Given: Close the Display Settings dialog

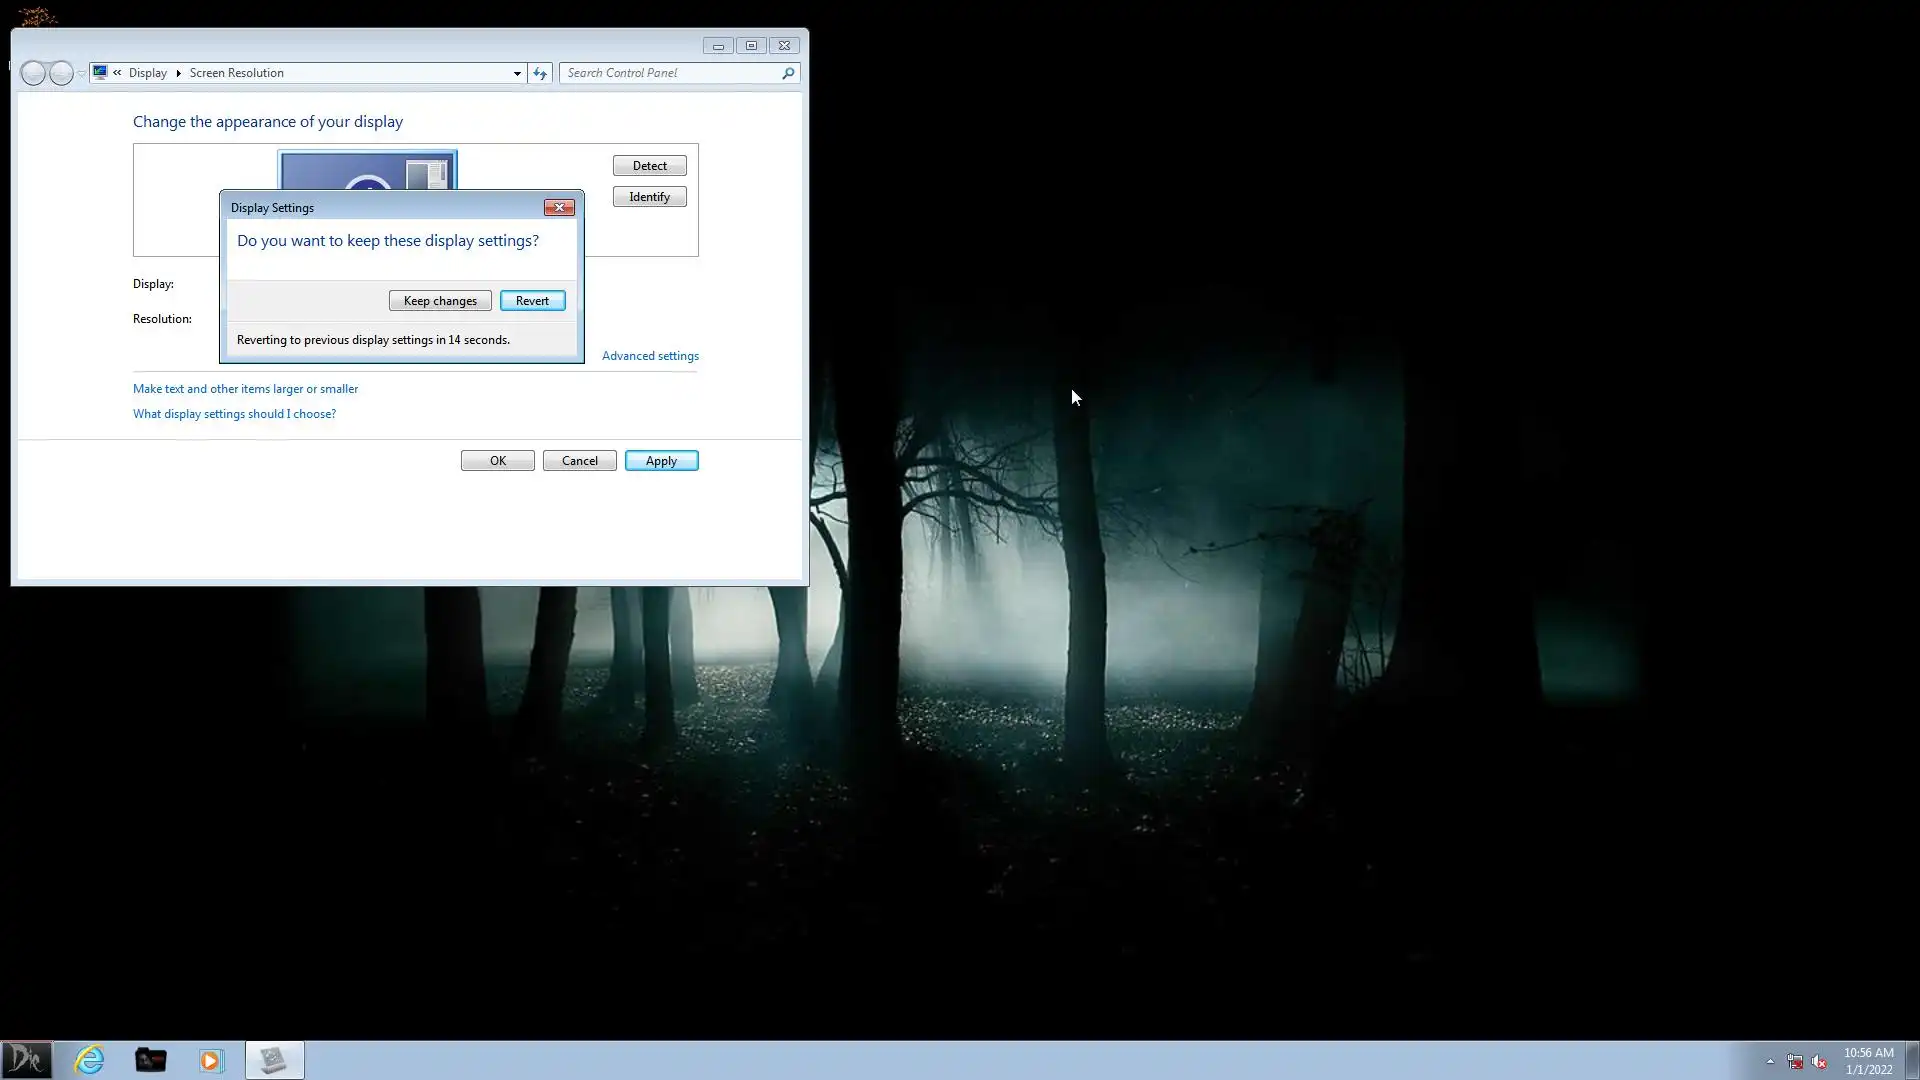Looking at the screenshot, I should coord(559,207).
